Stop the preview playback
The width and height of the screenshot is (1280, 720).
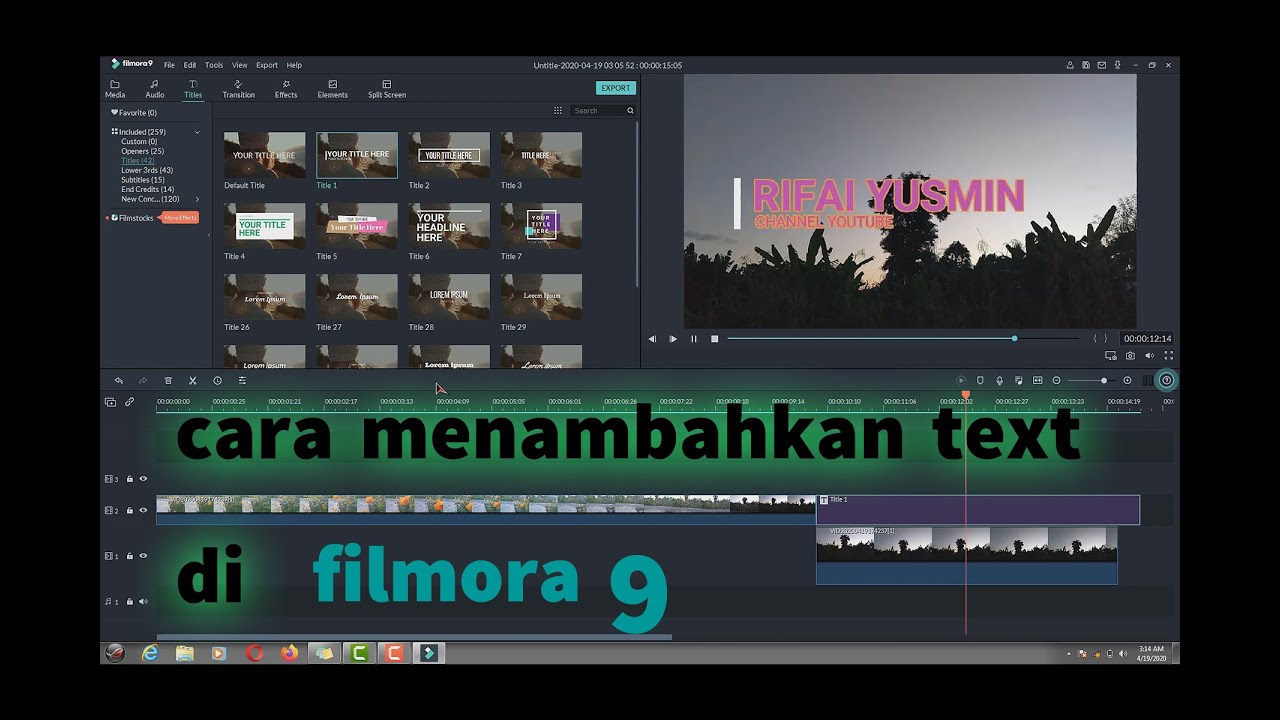coord(715,339)
